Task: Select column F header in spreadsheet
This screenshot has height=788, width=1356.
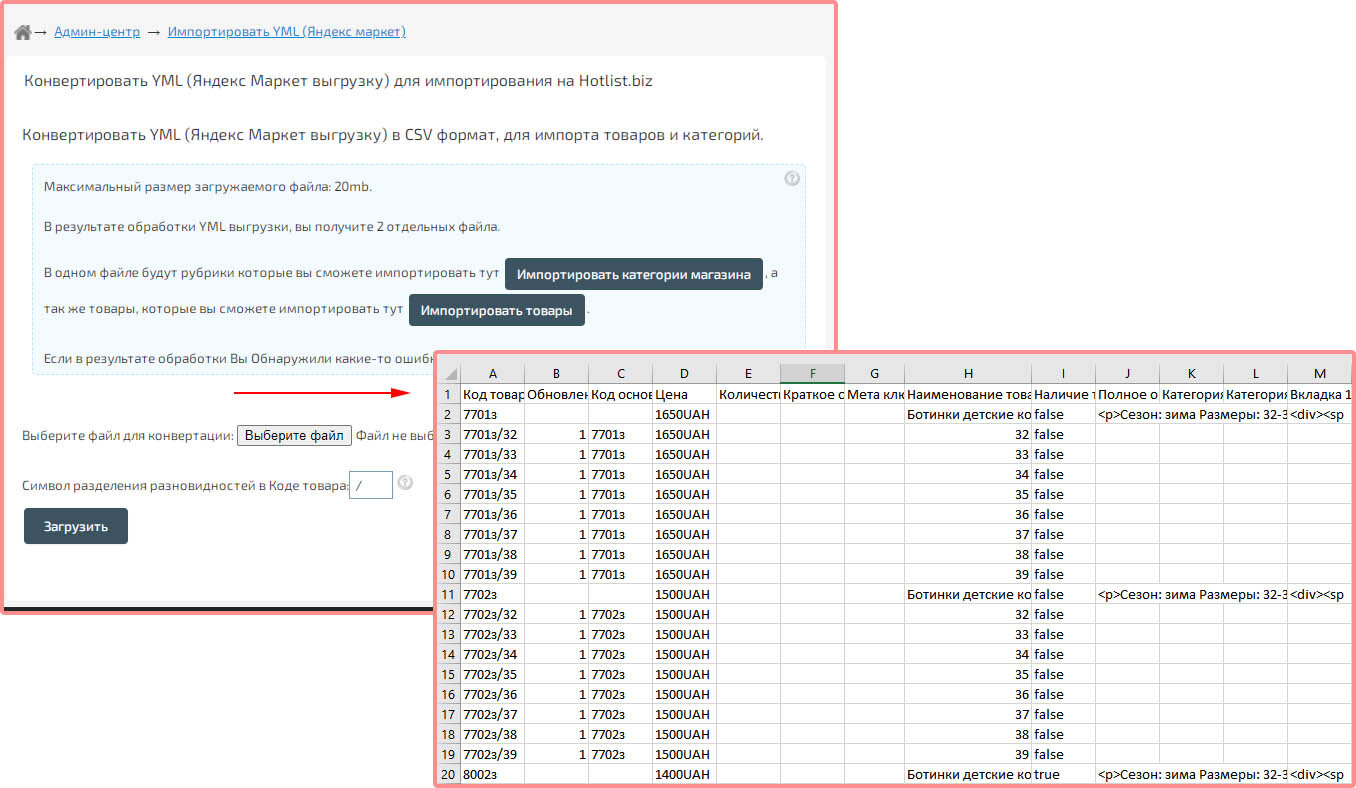Action: pyautogui.click(x=812, y=374)
